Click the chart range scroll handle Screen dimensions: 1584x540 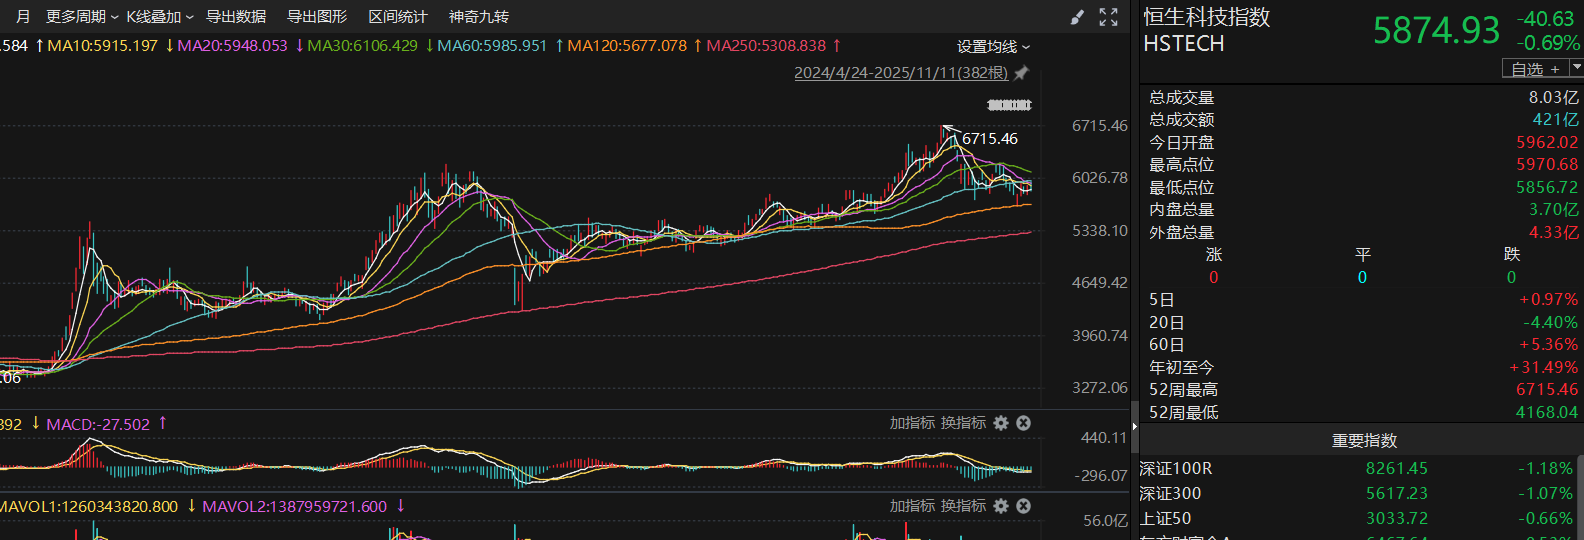tap(1009, 105)
